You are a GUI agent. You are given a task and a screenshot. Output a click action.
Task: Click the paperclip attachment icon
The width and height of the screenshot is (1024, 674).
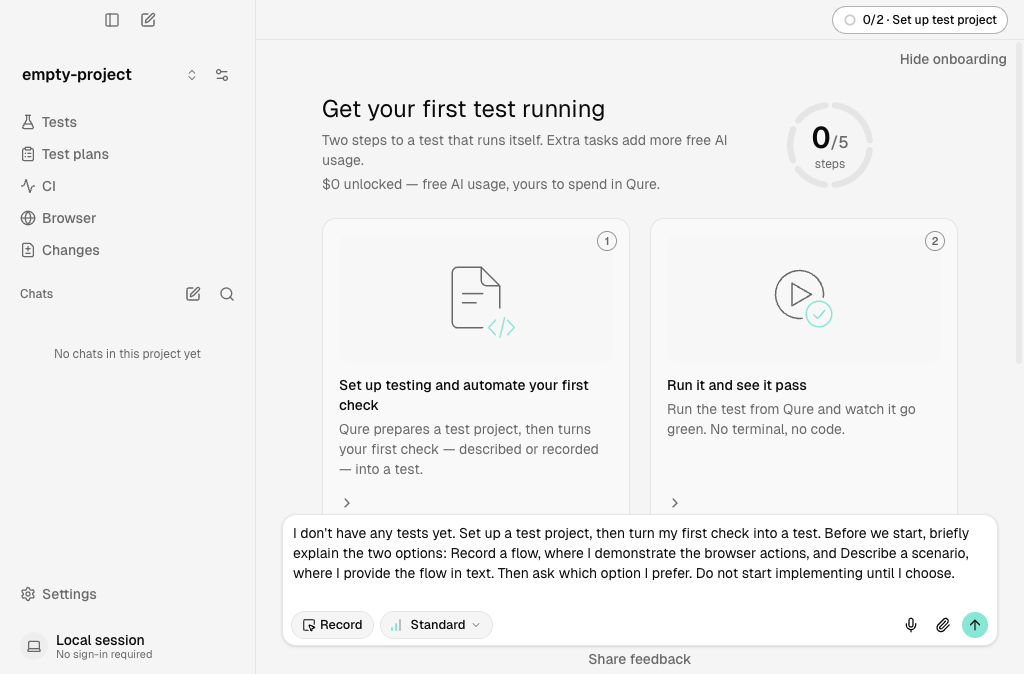(x=942, y=625)
